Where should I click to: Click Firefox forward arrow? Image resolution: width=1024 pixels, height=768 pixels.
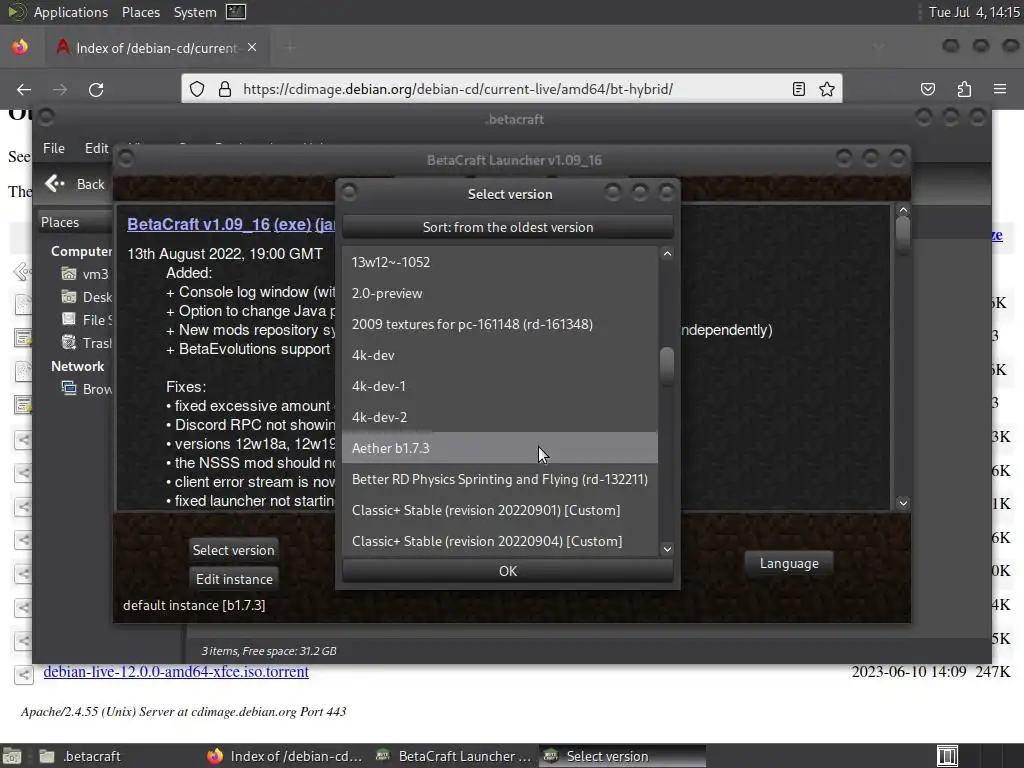[x=59, y=89]
